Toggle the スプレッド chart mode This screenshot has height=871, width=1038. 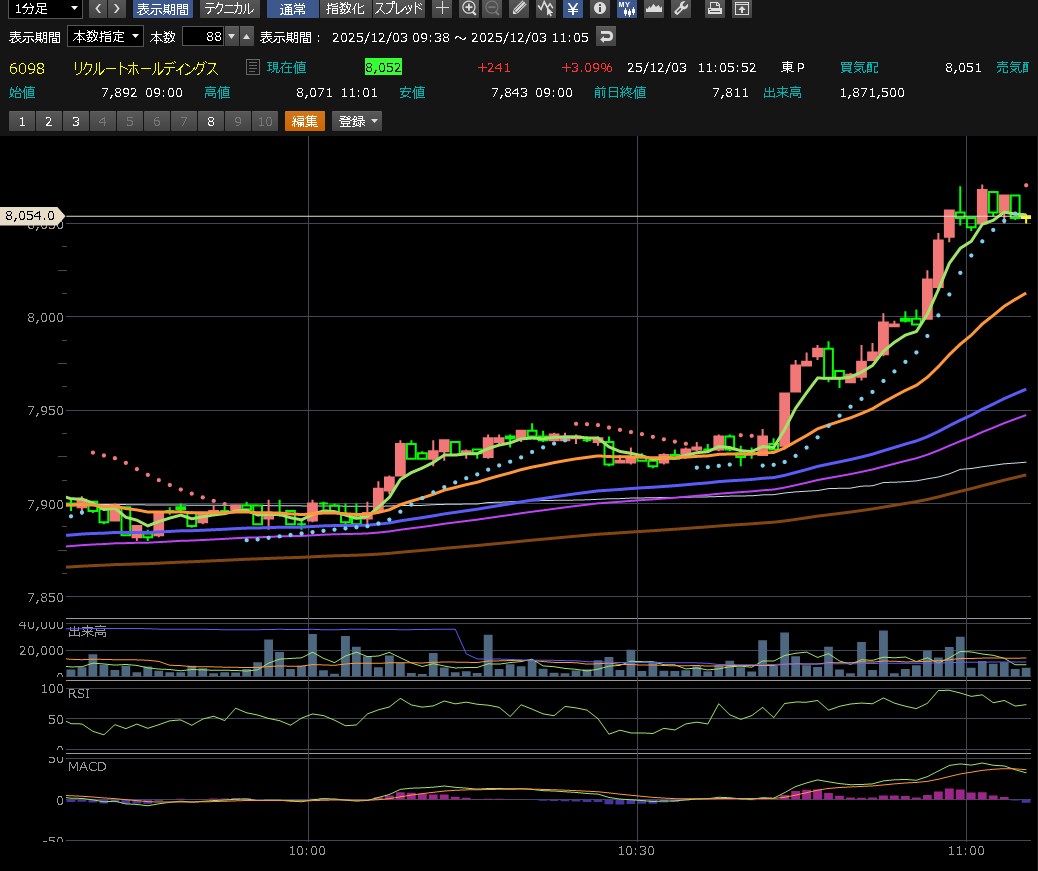(x=398, y=9)
